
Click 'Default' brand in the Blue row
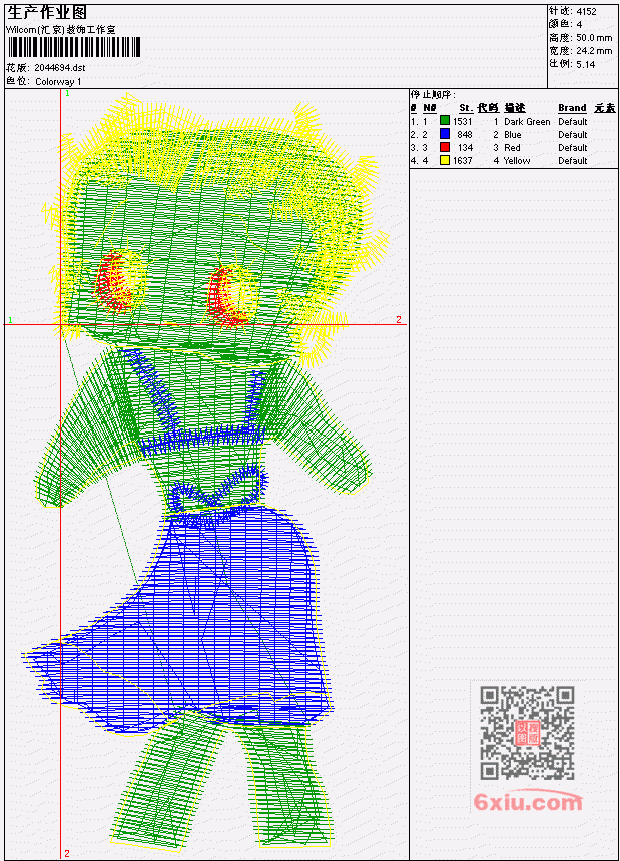573,135
